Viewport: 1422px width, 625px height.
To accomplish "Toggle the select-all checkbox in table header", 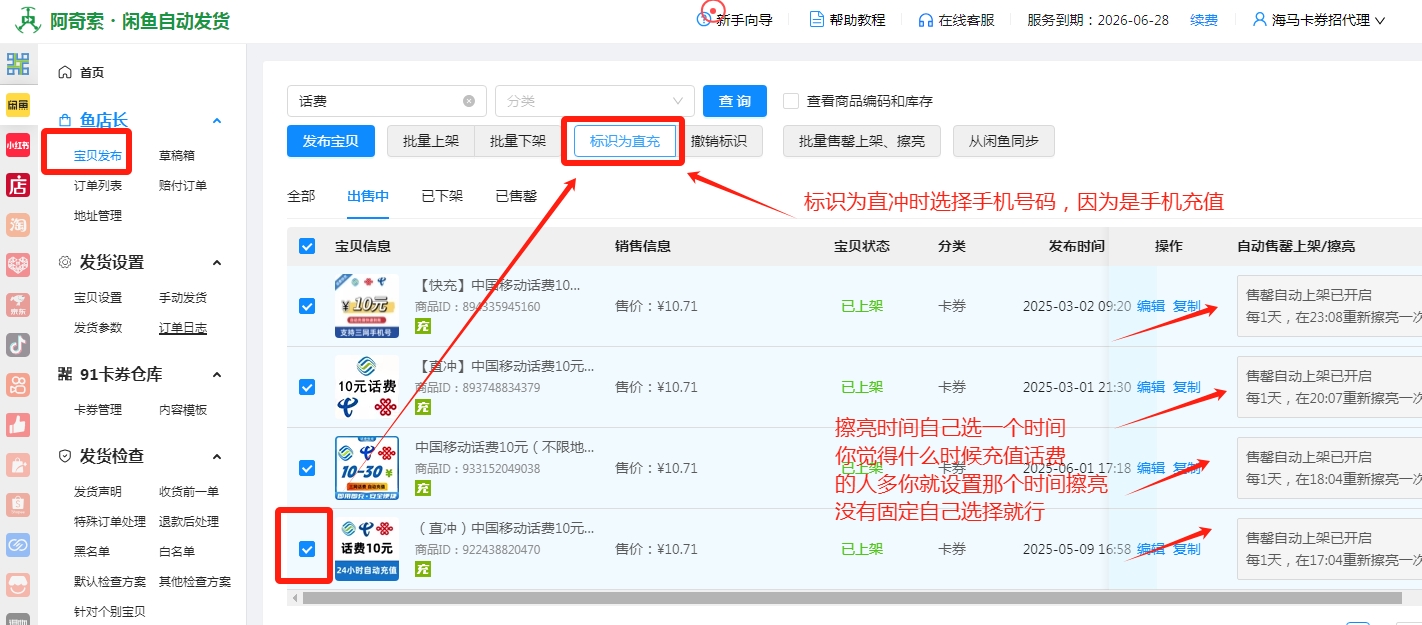I will (307, 246).
